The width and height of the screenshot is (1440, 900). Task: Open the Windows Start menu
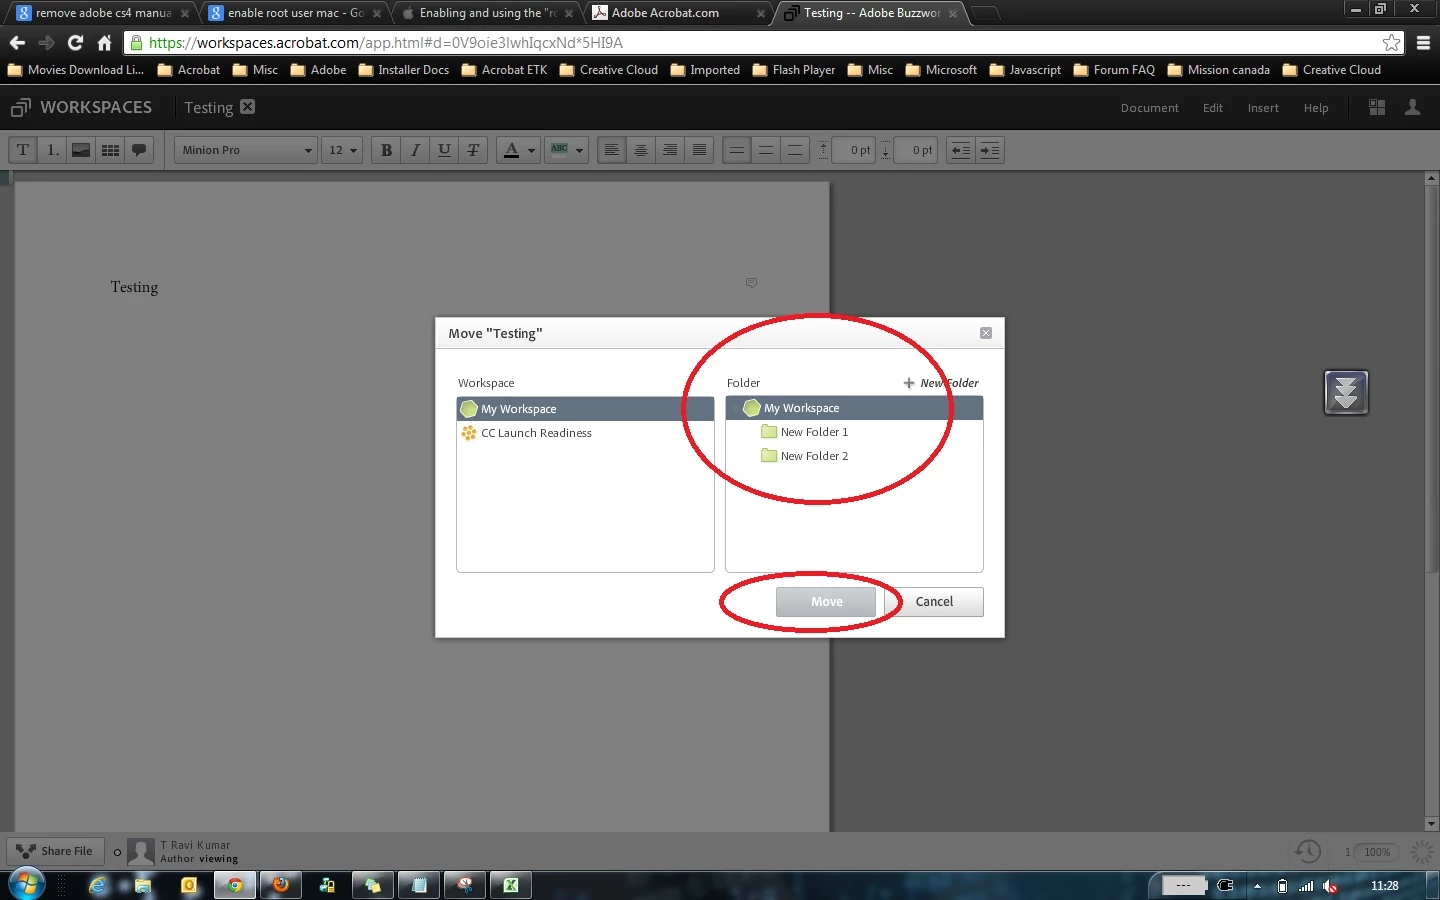tap(26, 885)
